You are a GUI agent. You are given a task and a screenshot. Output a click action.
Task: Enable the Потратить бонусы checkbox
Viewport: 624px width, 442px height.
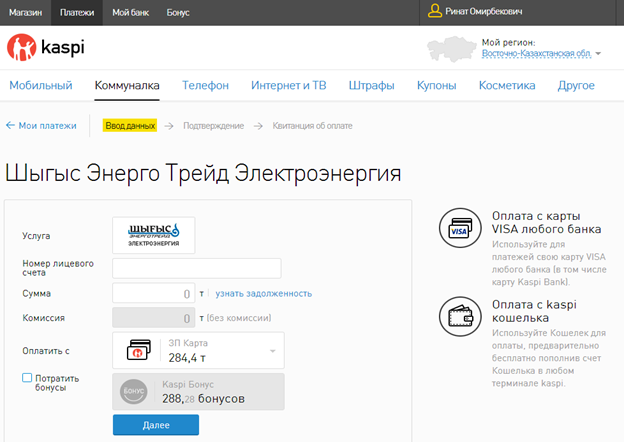(x=27, y=378)
